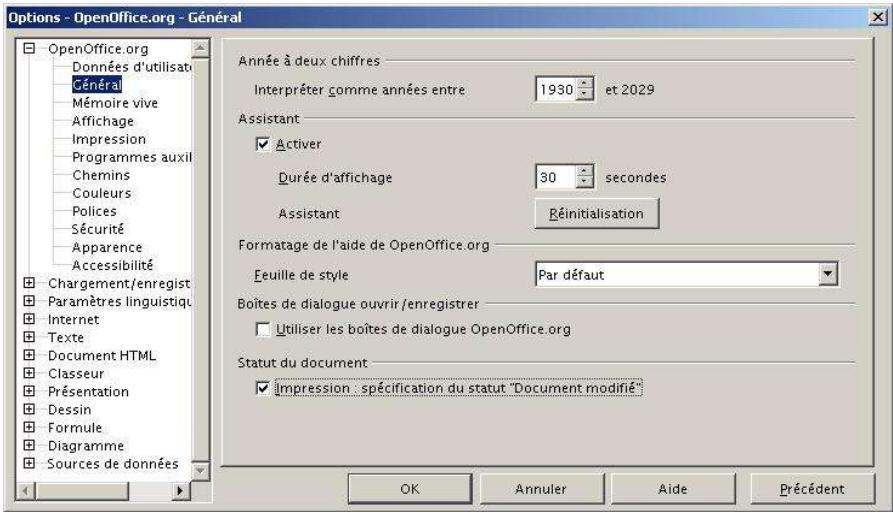The image size is (893, 512).
Task: Open help with the Aide button
Action: 673,489
